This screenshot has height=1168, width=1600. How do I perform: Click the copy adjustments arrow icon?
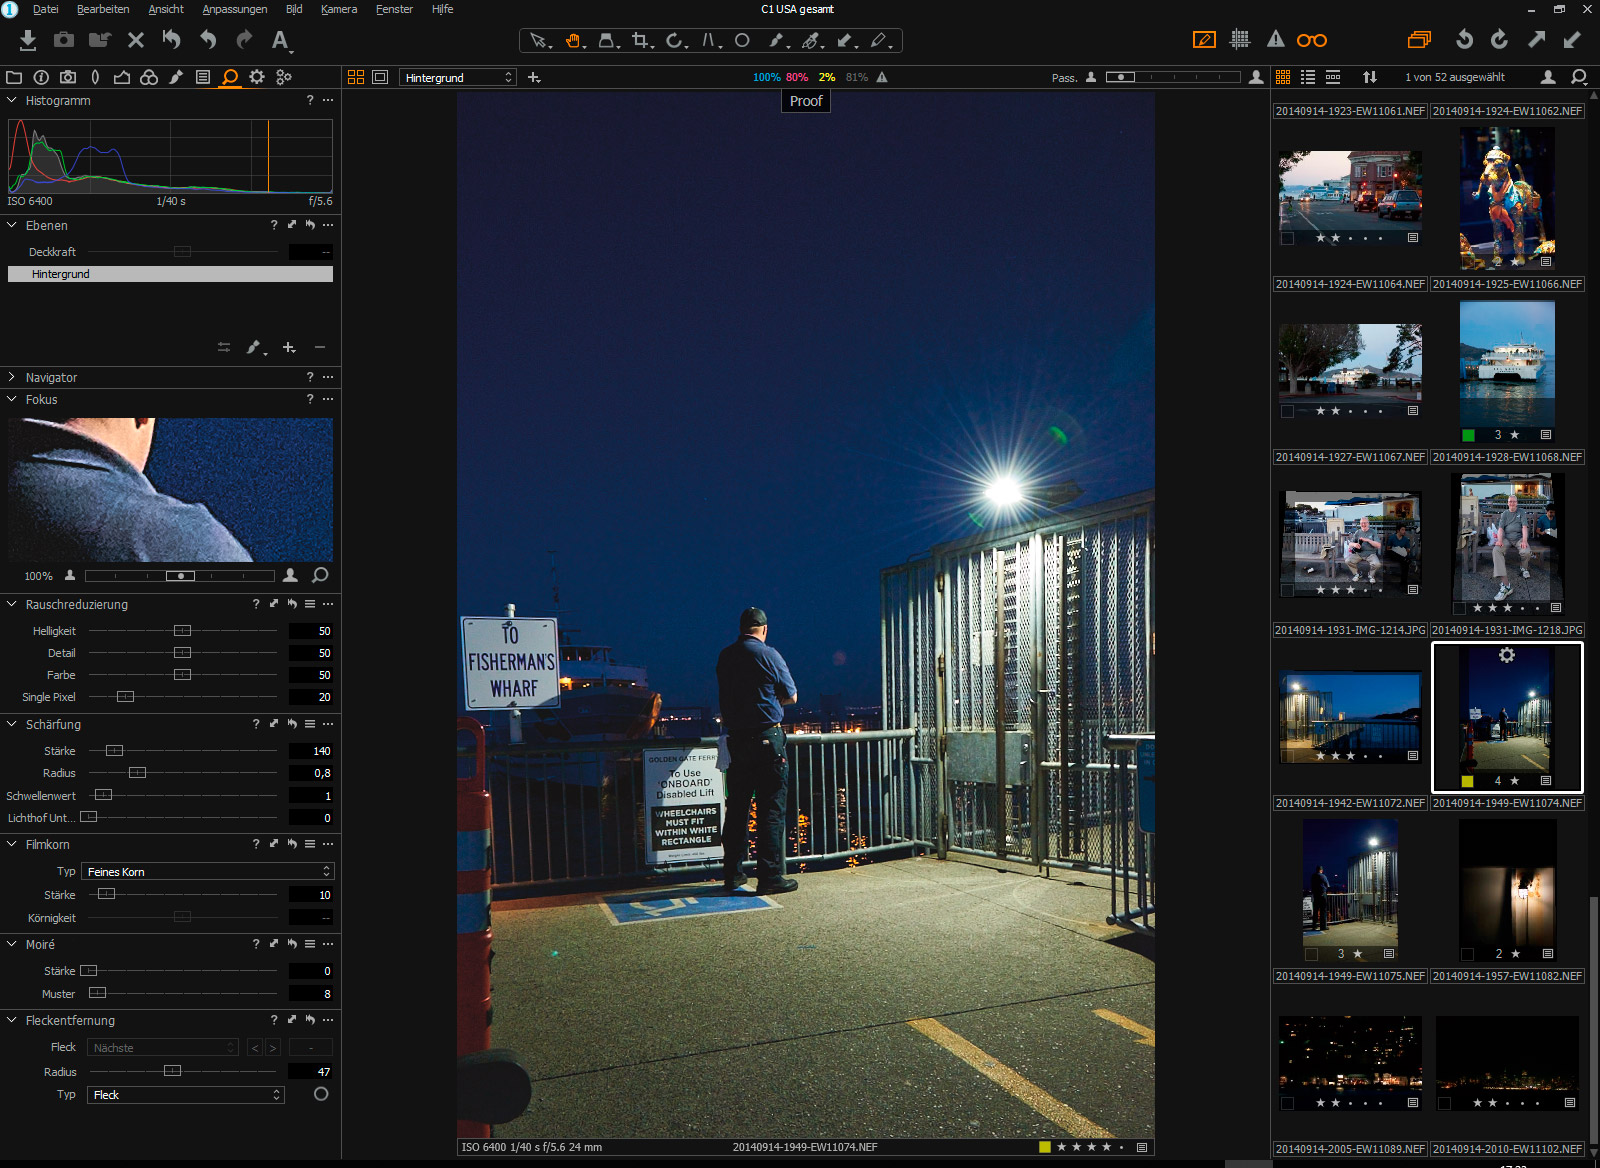(x=1536, y=40)
